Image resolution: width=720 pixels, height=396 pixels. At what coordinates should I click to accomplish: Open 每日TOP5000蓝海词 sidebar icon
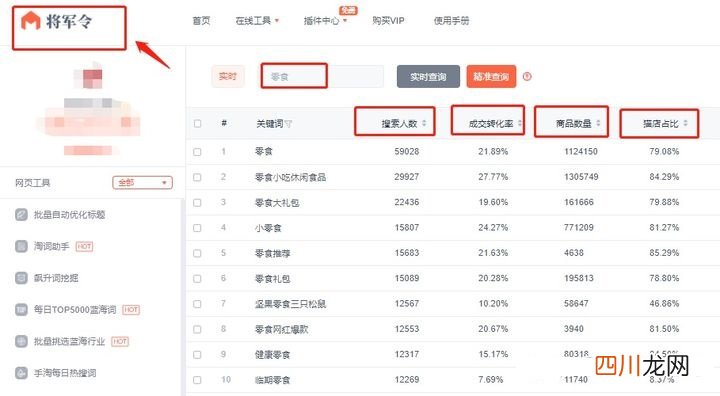point(21,310)
